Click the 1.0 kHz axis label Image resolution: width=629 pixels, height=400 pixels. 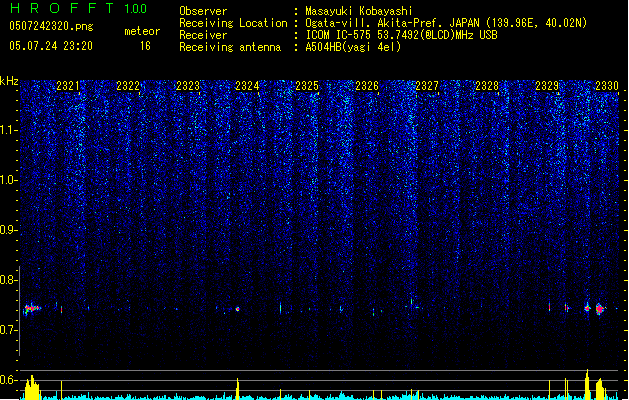[x=8, y=180]
